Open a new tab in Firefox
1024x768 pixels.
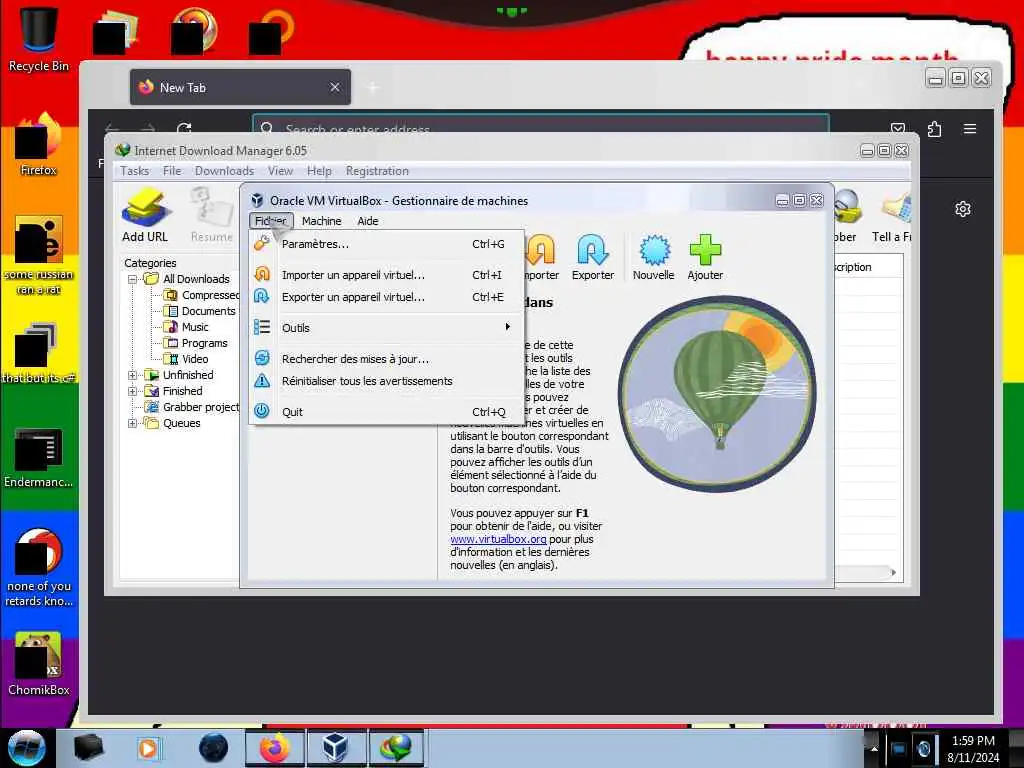(373, 87)
